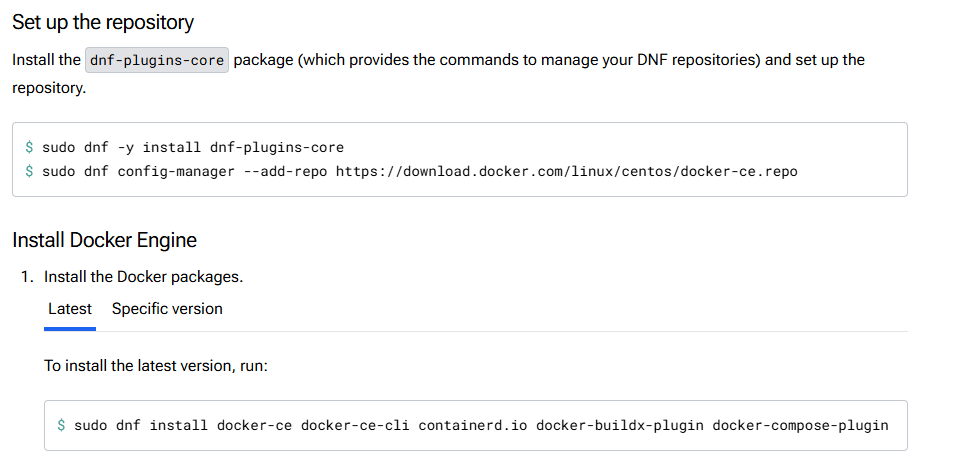Click the Set up the repository heading
This screenshot has height=461, width=962.
[103, 21]
